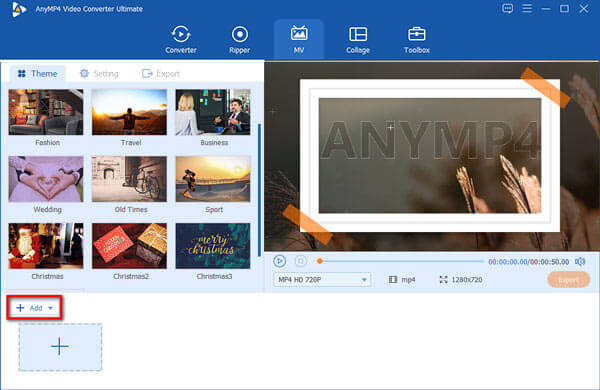Click the AnyMP4 app logo
The height and width of the screenshot is (390, 600).
[18, 9]
